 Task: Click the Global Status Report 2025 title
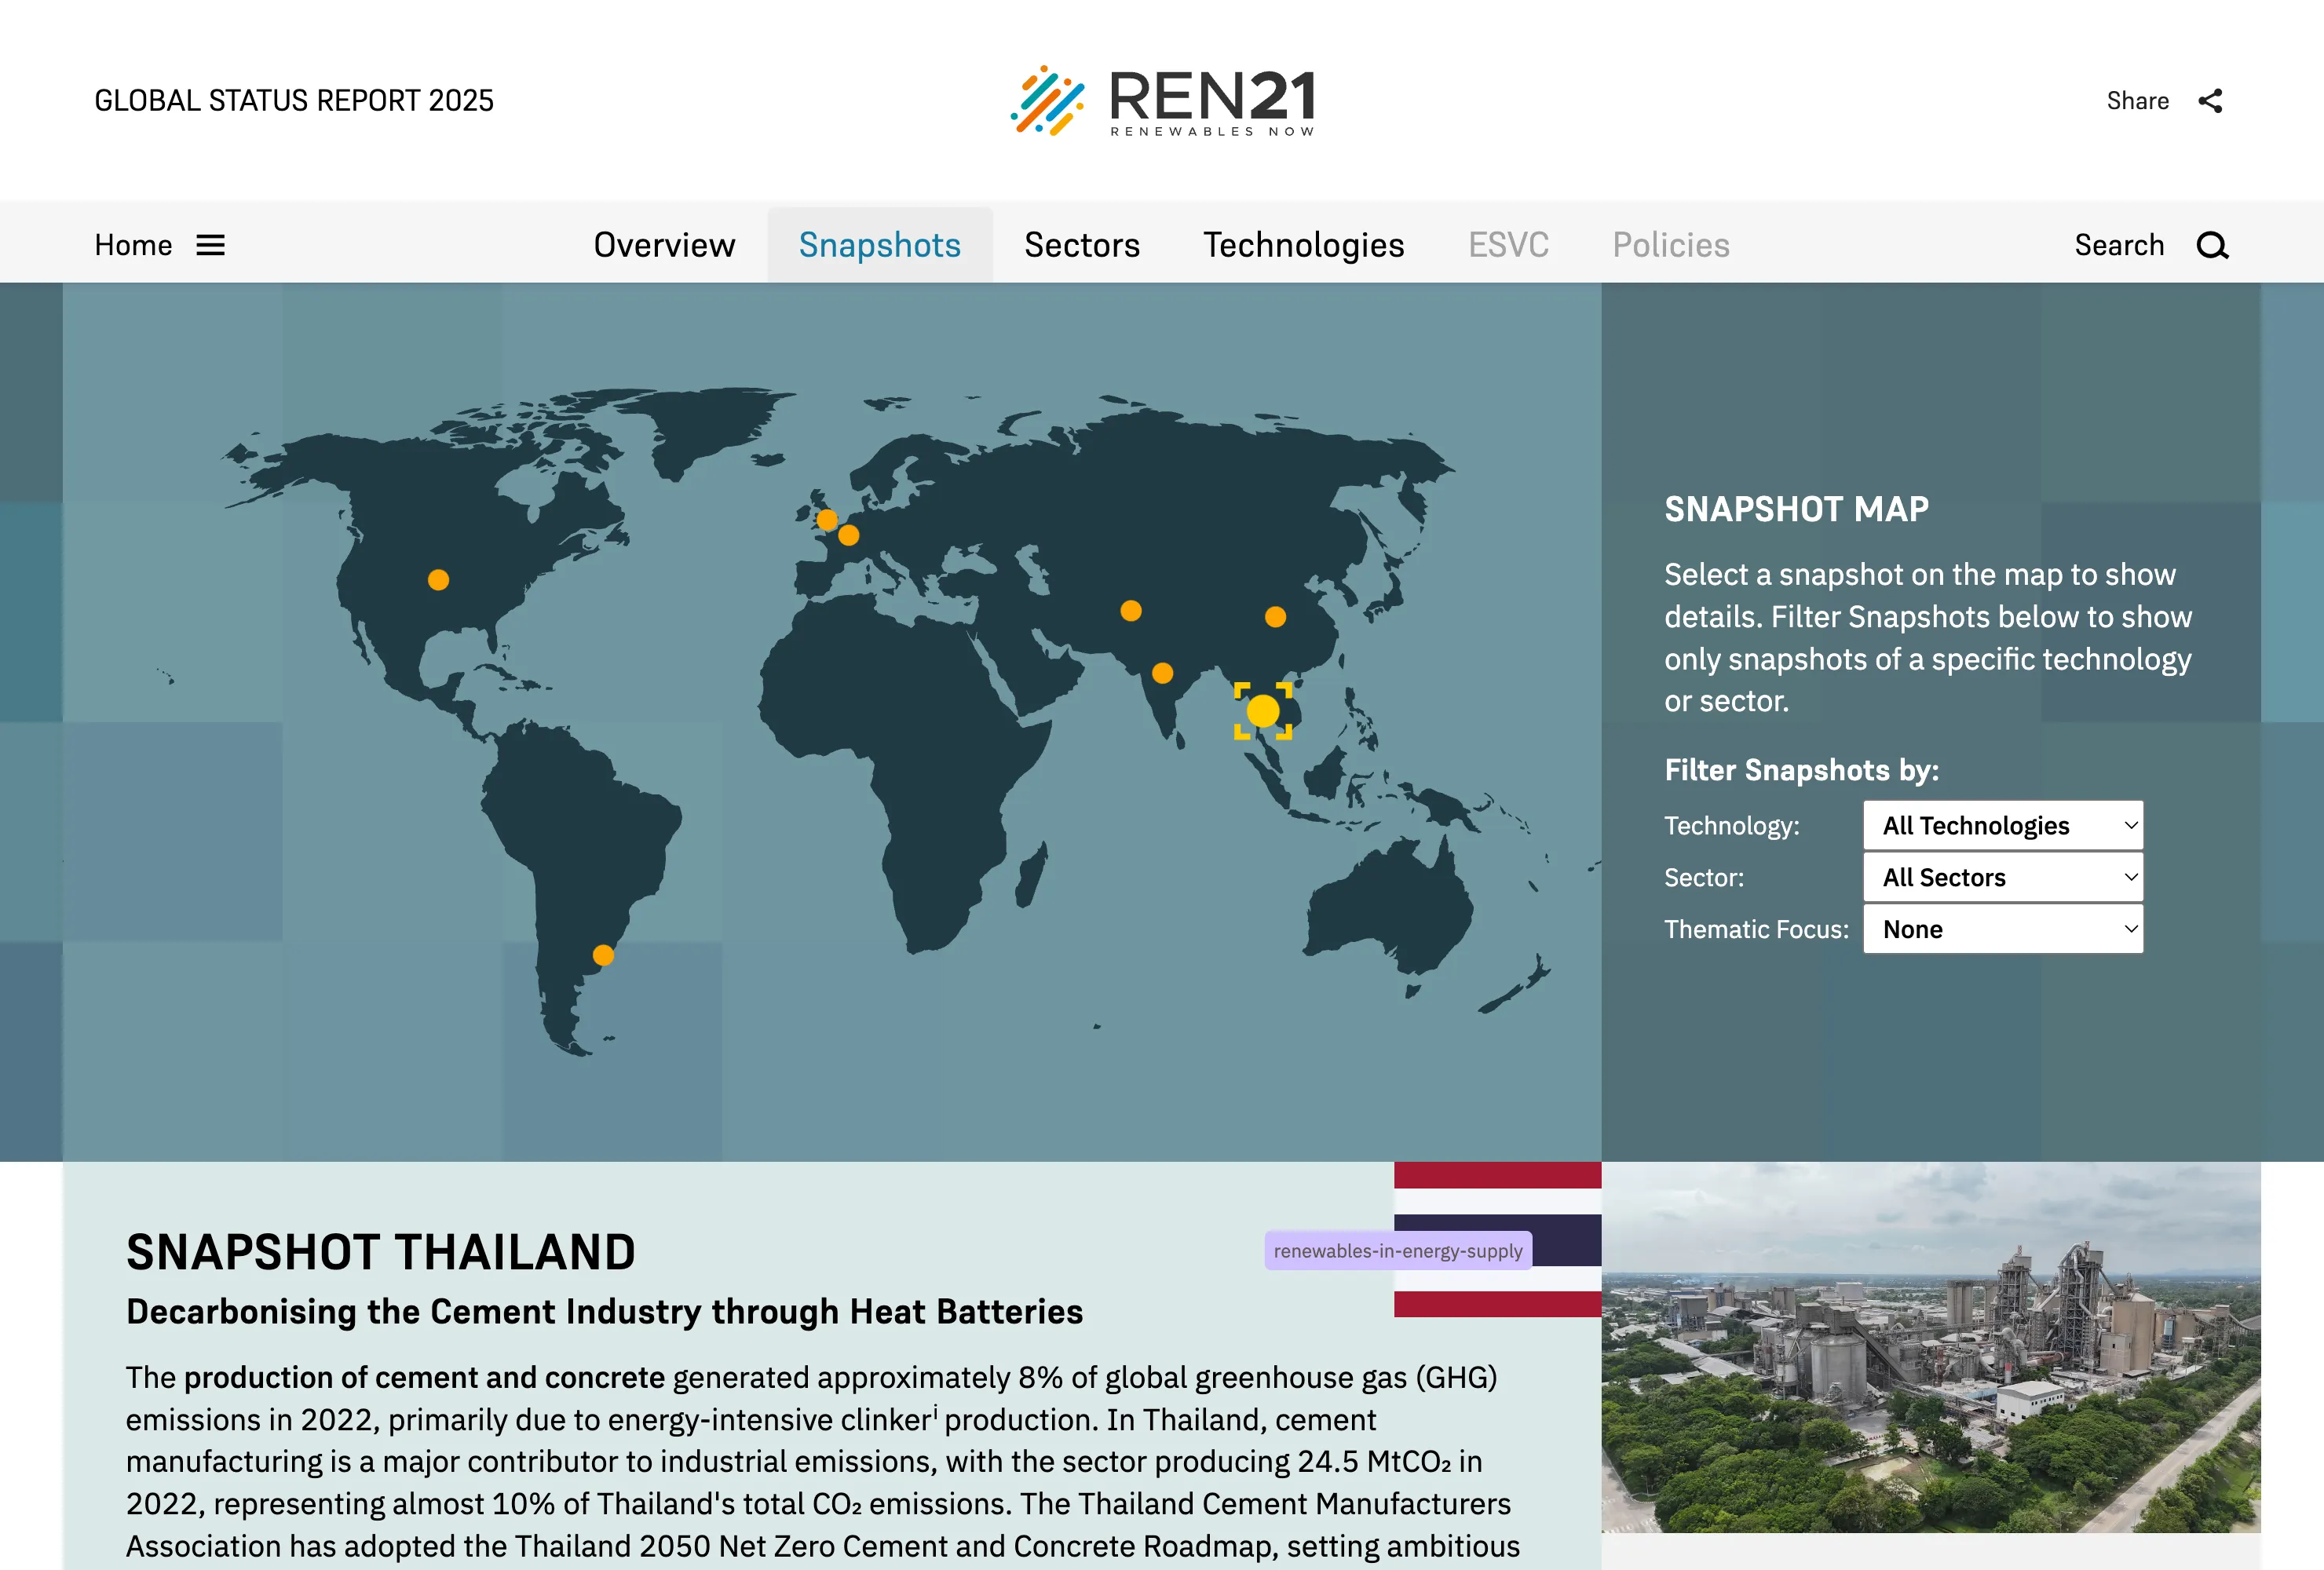click(294, 101)
